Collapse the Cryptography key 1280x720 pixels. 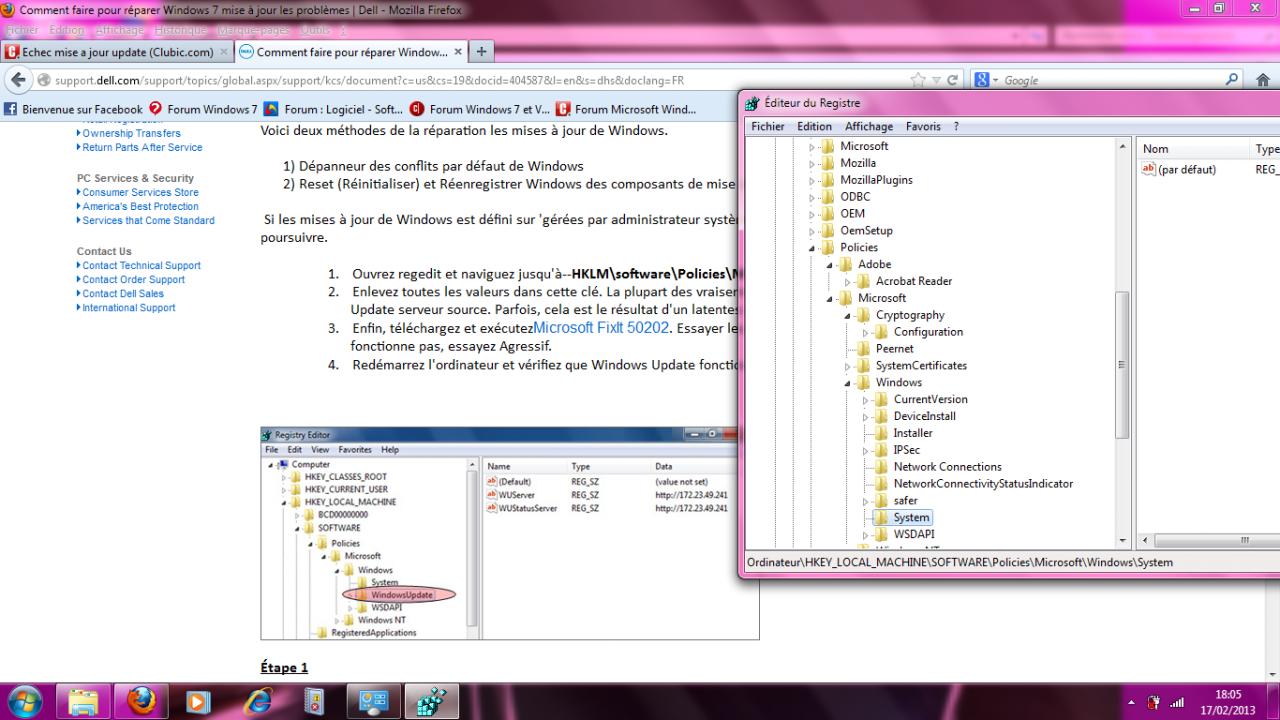coord(848,315)
